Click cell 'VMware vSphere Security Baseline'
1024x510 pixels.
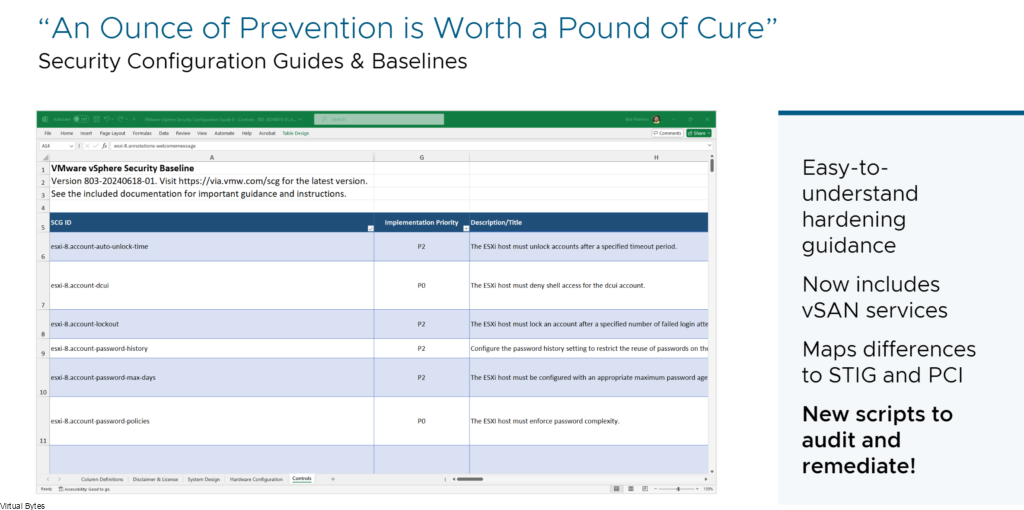click(212, 168)
